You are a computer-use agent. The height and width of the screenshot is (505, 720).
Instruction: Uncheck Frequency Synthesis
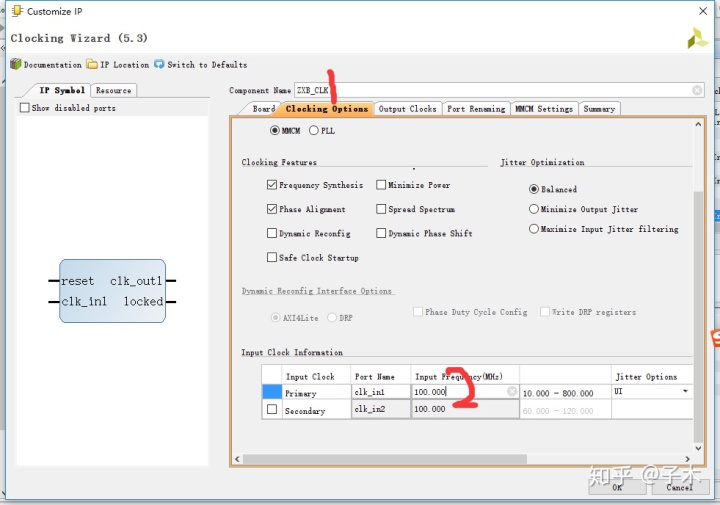click(x=272, y=185)
